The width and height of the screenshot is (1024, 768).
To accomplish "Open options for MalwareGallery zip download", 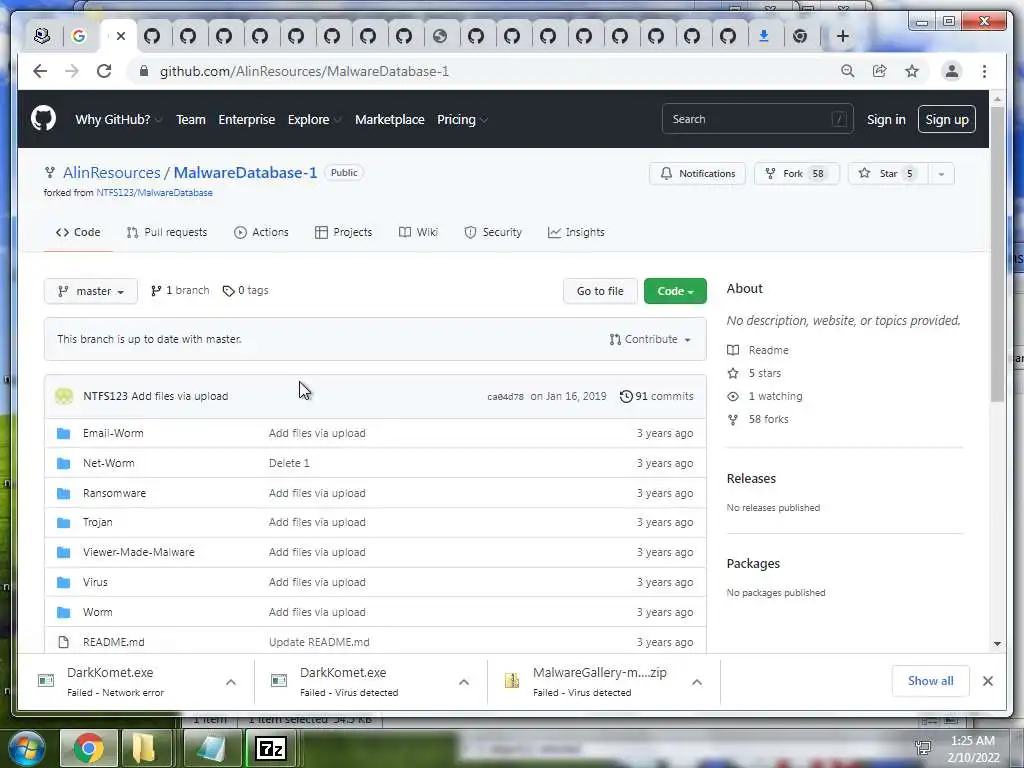I will click(x=697, y=682).
